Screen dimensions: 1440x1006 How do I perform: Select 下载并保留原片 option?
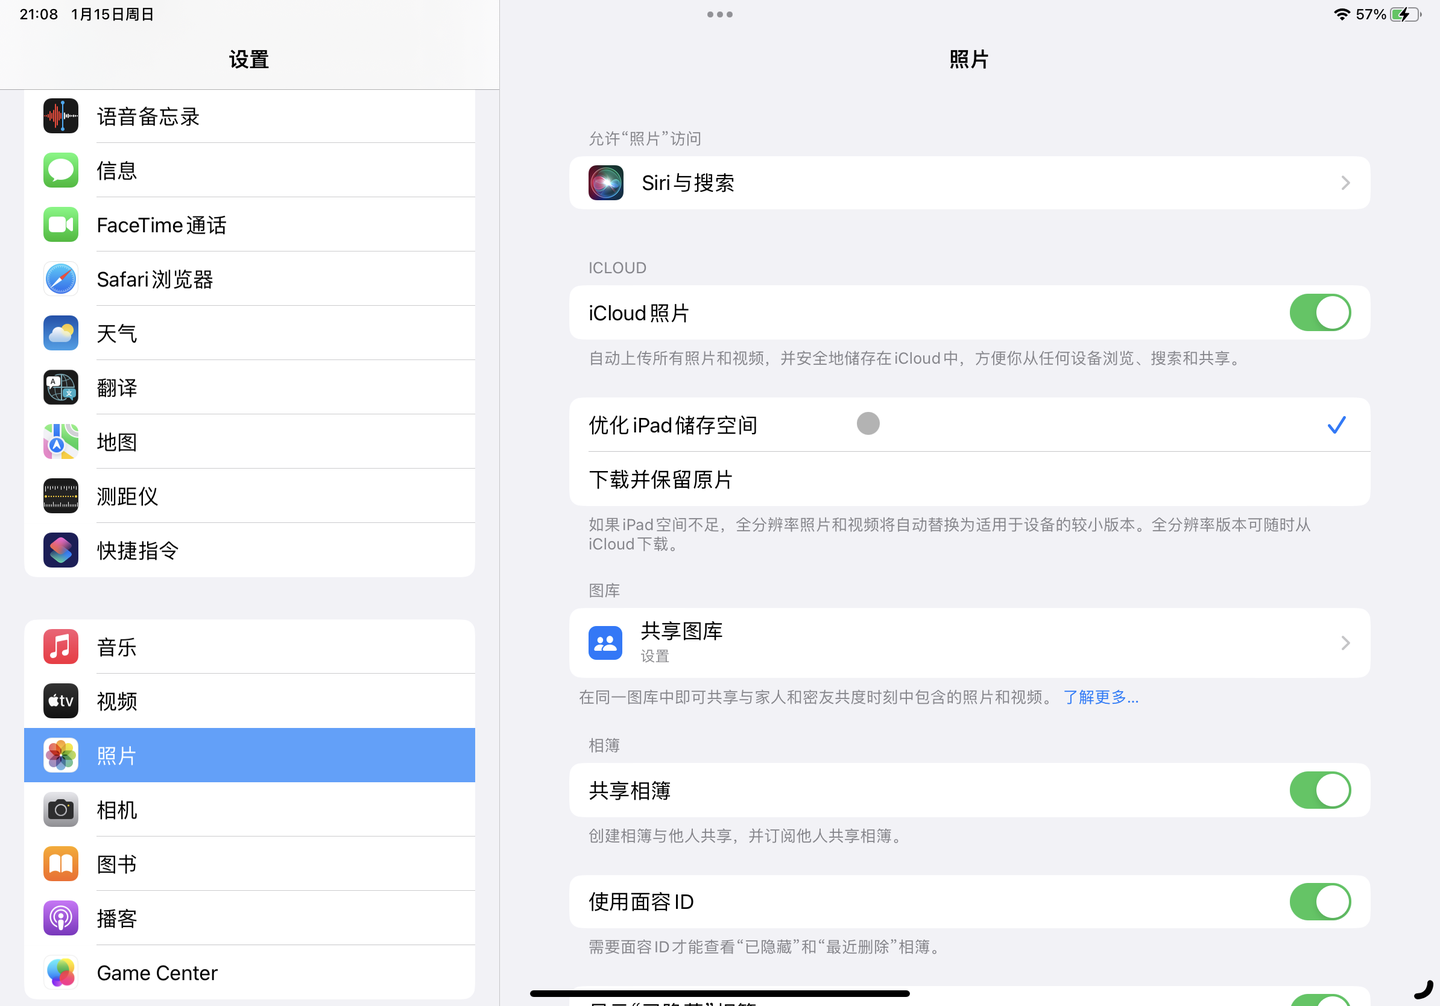[660, 479]
